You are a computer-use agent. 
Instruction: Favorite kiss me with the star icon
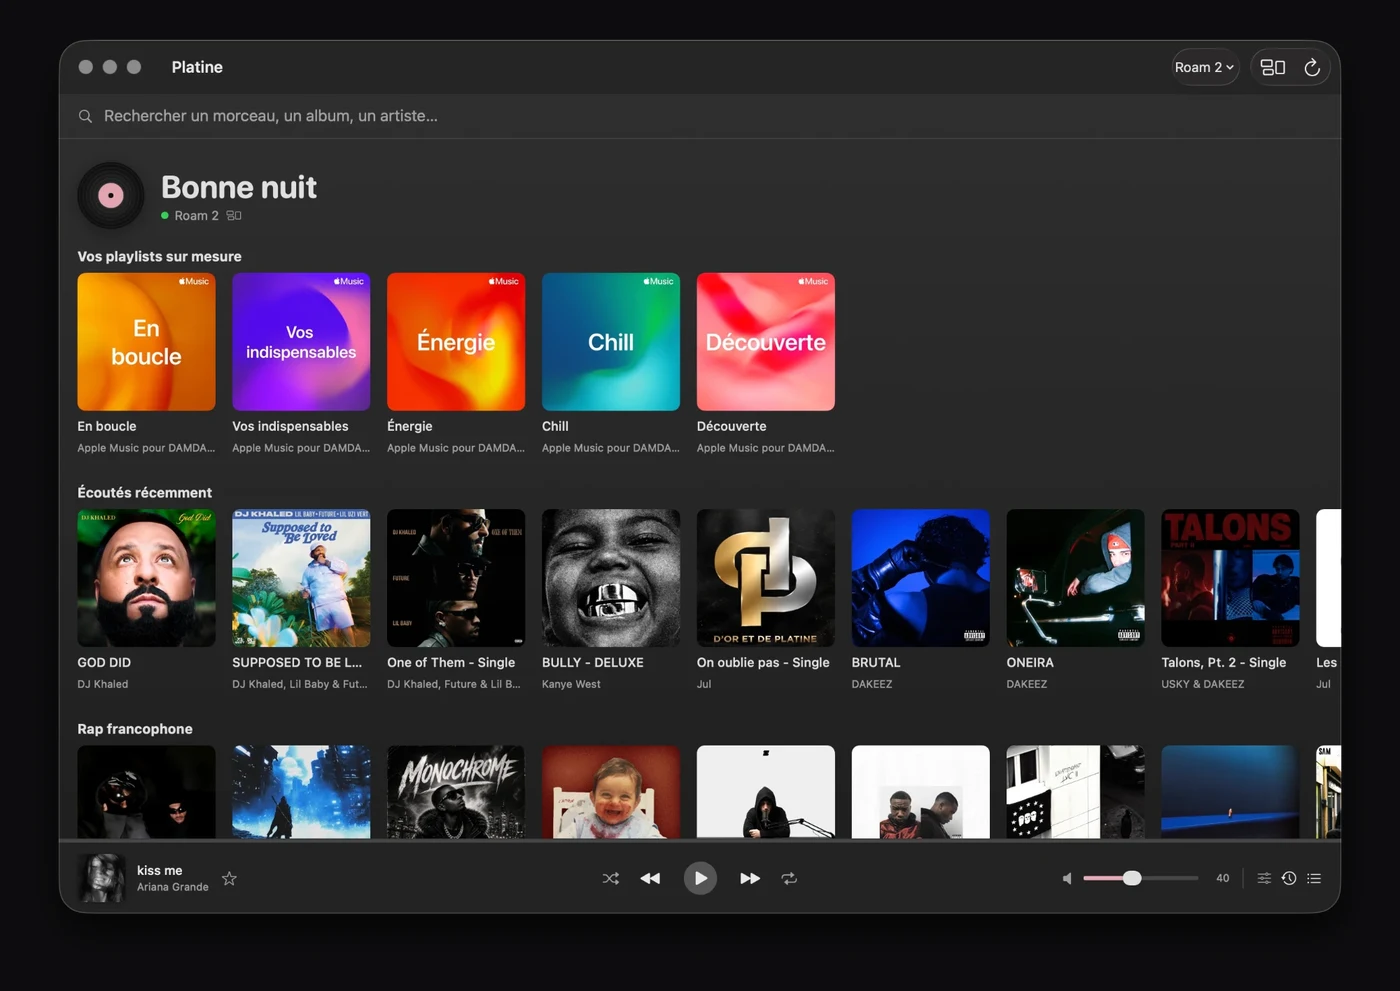coord(229,878)
